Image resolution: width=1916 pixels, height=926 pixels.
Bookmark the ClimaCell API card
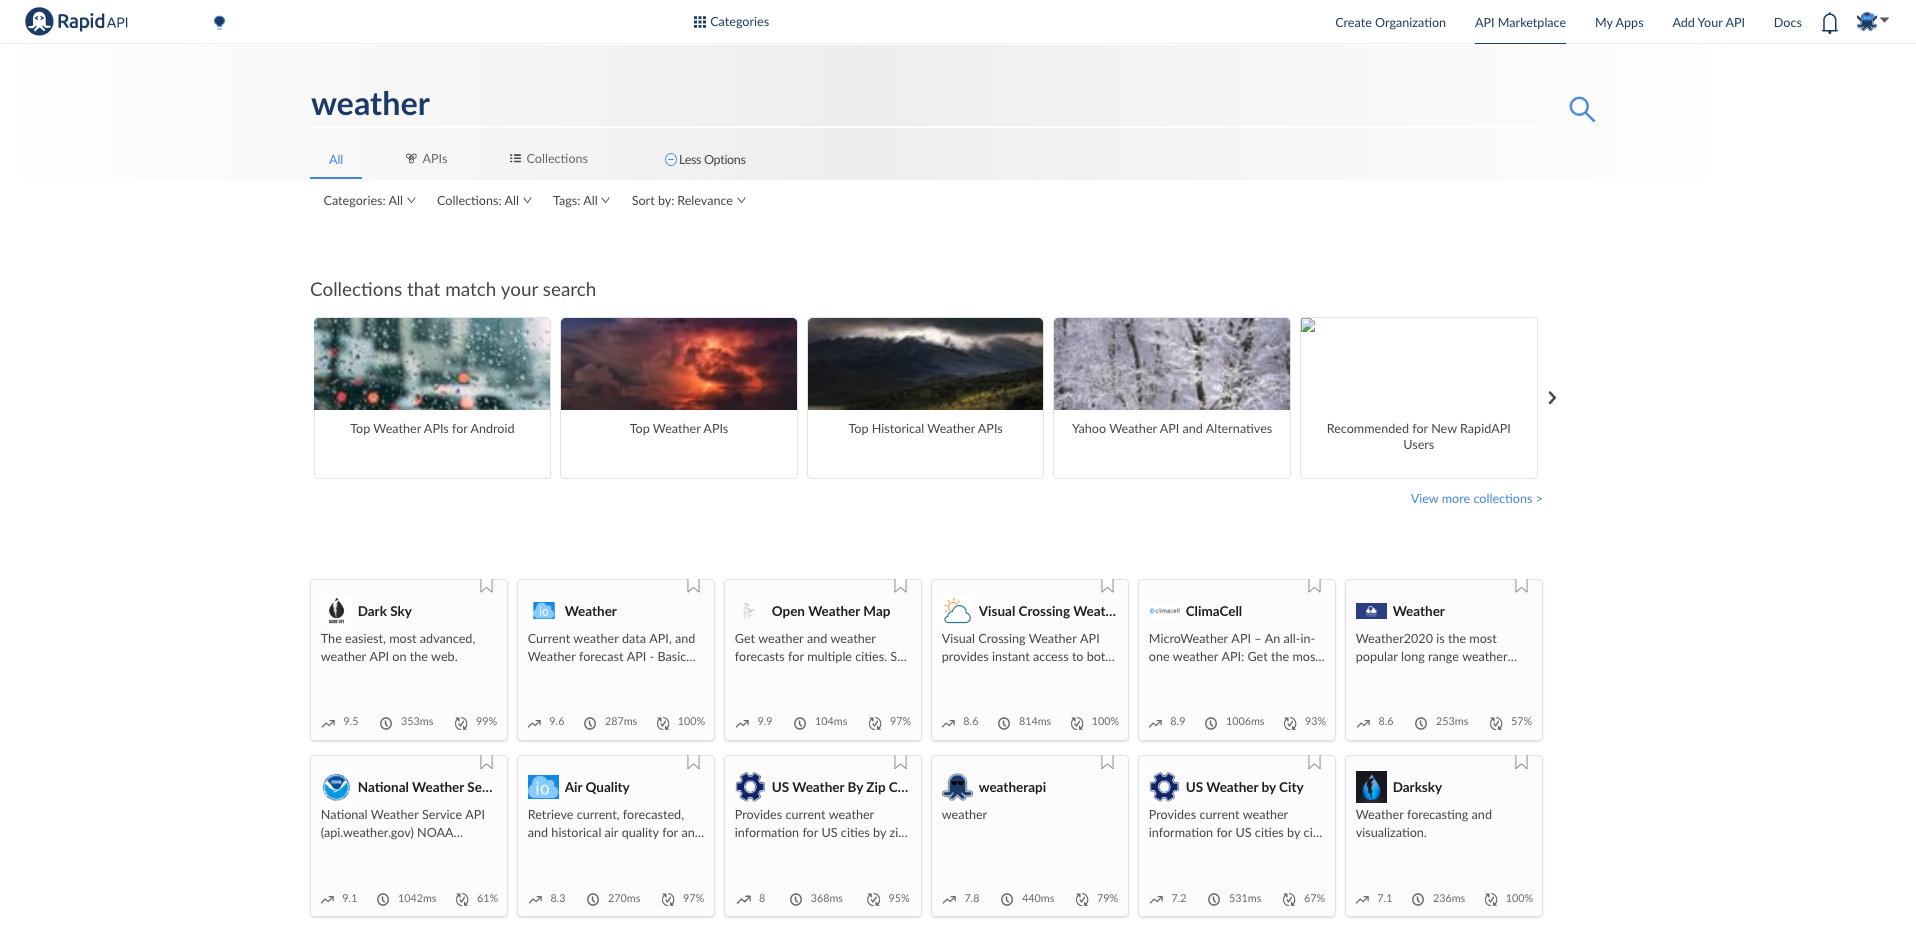tap(1314, 586)
